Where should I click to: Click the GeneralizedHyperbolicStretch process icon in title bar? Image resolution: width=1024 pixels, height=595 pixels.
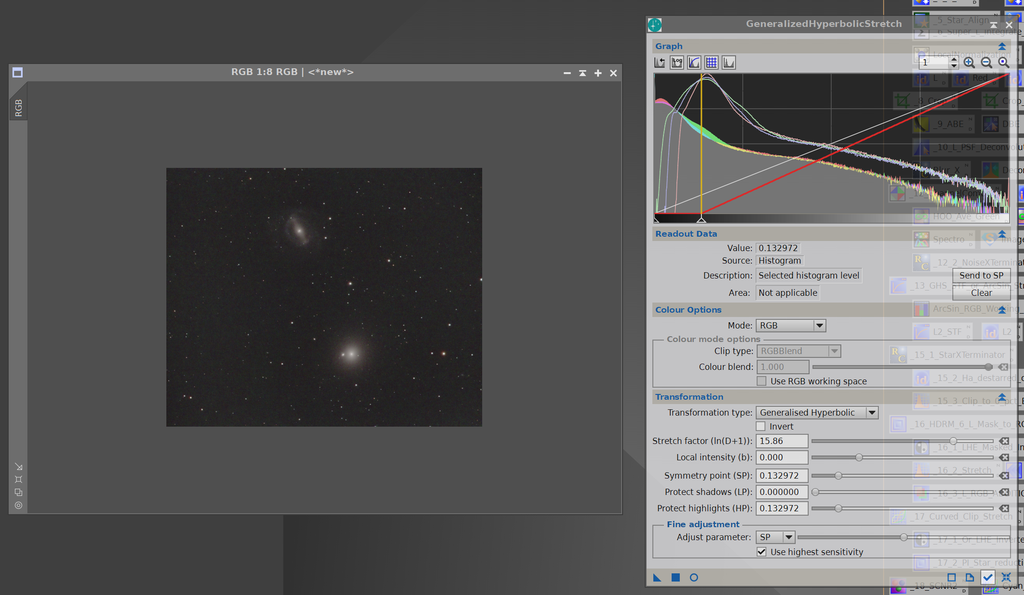(655, 25)
